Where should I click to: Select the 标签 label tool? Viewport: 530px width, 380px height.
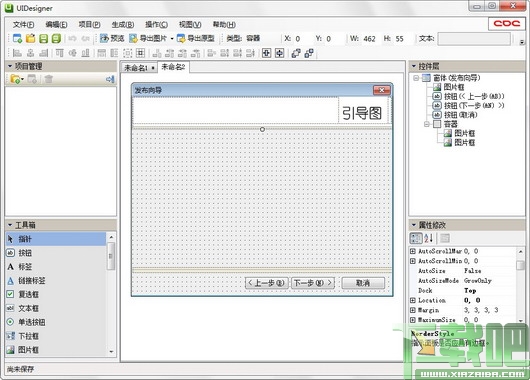(x=56, y=267)
